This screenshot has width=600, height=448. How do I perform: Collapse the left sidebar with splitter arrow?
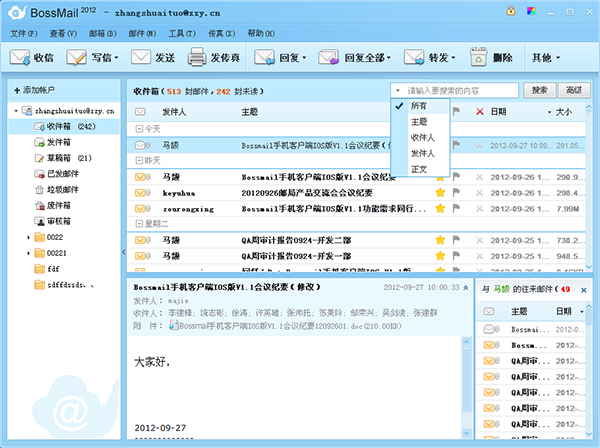tap(124, 252)
